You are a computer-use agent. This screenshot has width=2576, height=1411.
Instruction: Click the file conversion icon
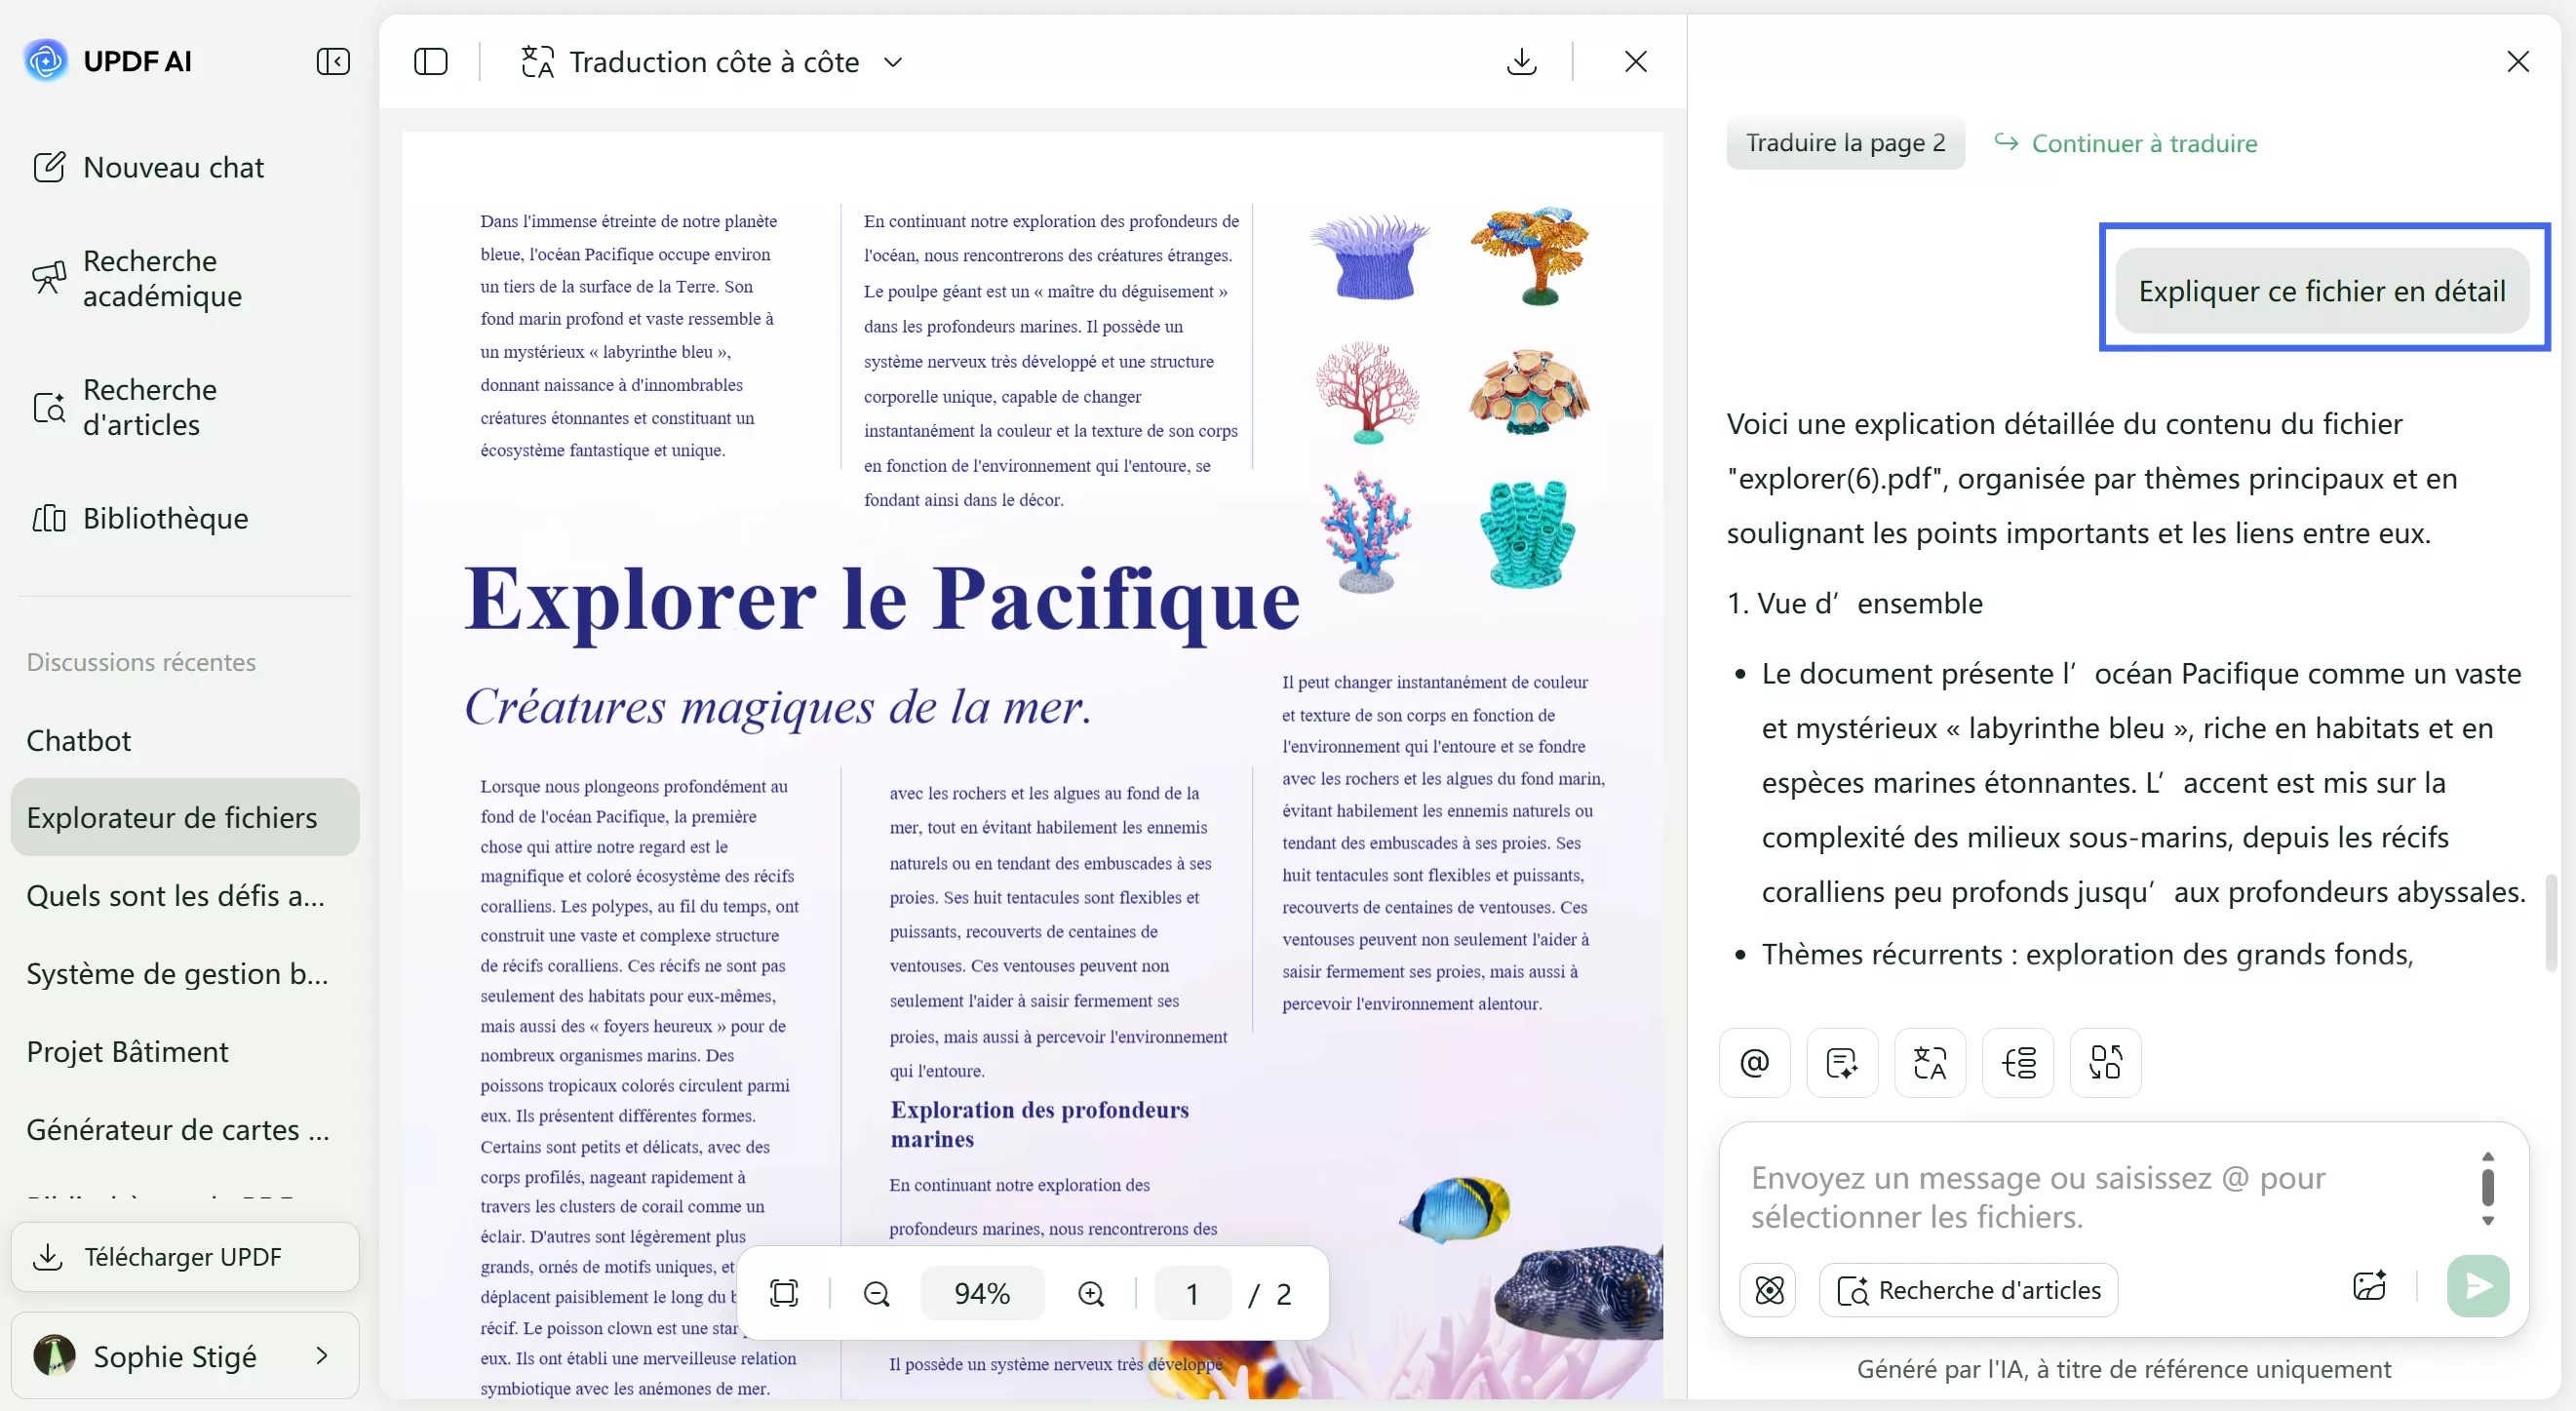coord(2104,1062)
